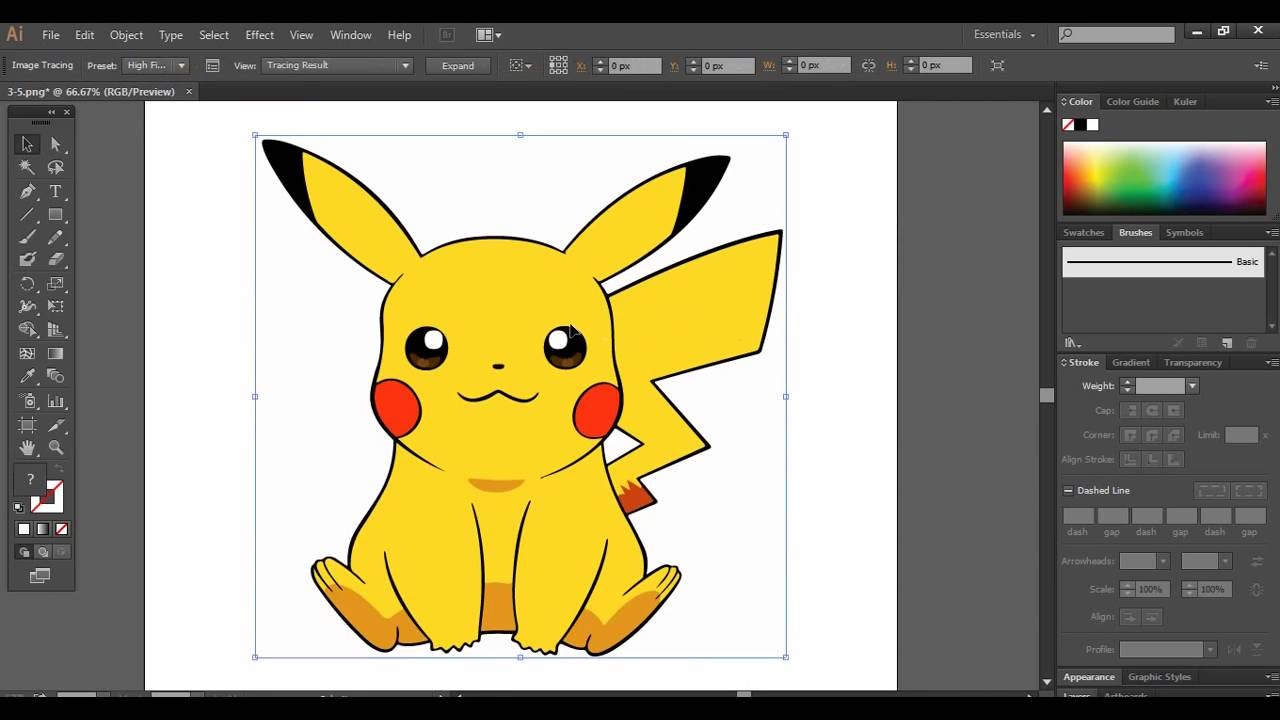The width and height of the screenshot is (1280, 720).
Task: Set fill to None in toolbox
Action: point(62,529)
